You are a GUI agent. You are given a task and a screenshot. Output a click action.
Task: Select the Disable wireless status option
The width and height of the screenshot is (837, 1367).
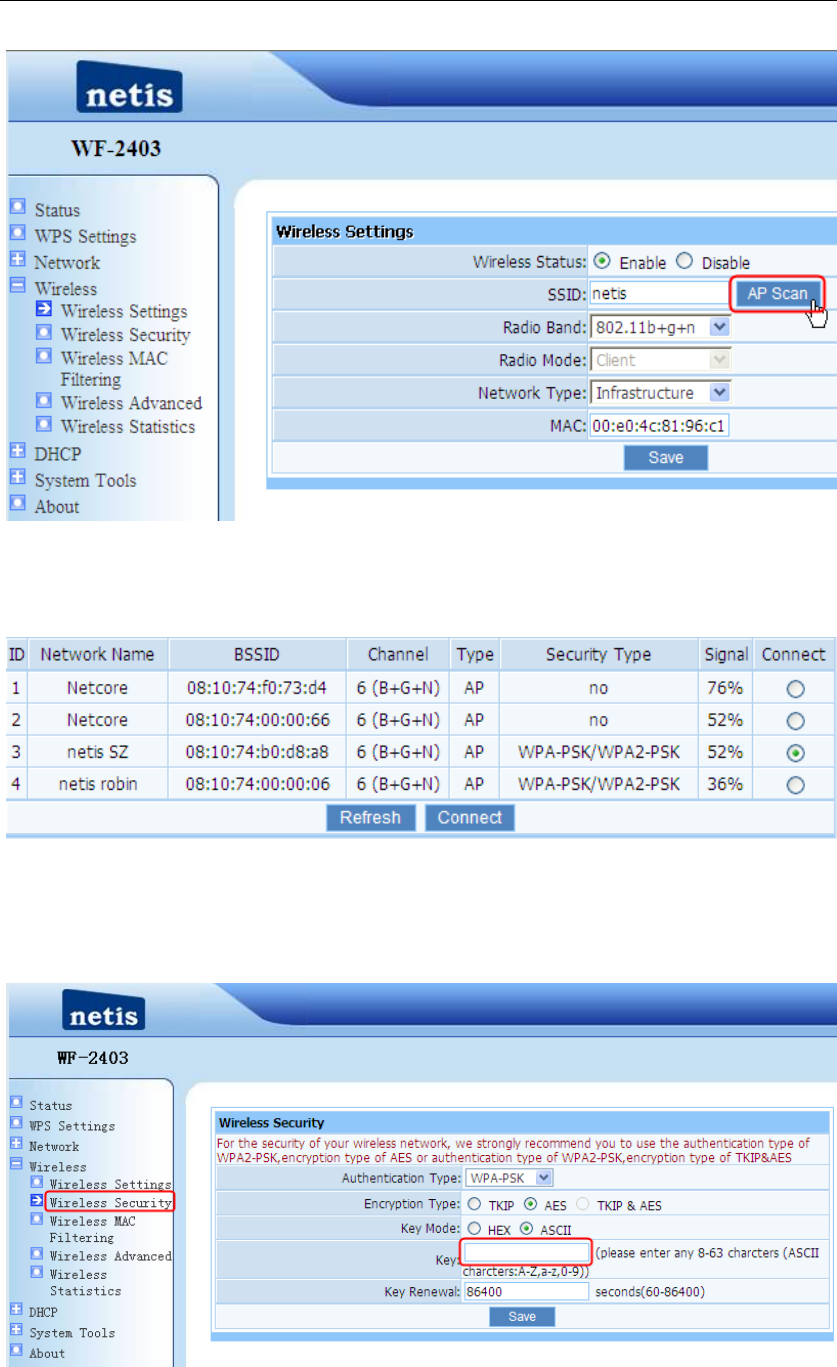point(684,261)
